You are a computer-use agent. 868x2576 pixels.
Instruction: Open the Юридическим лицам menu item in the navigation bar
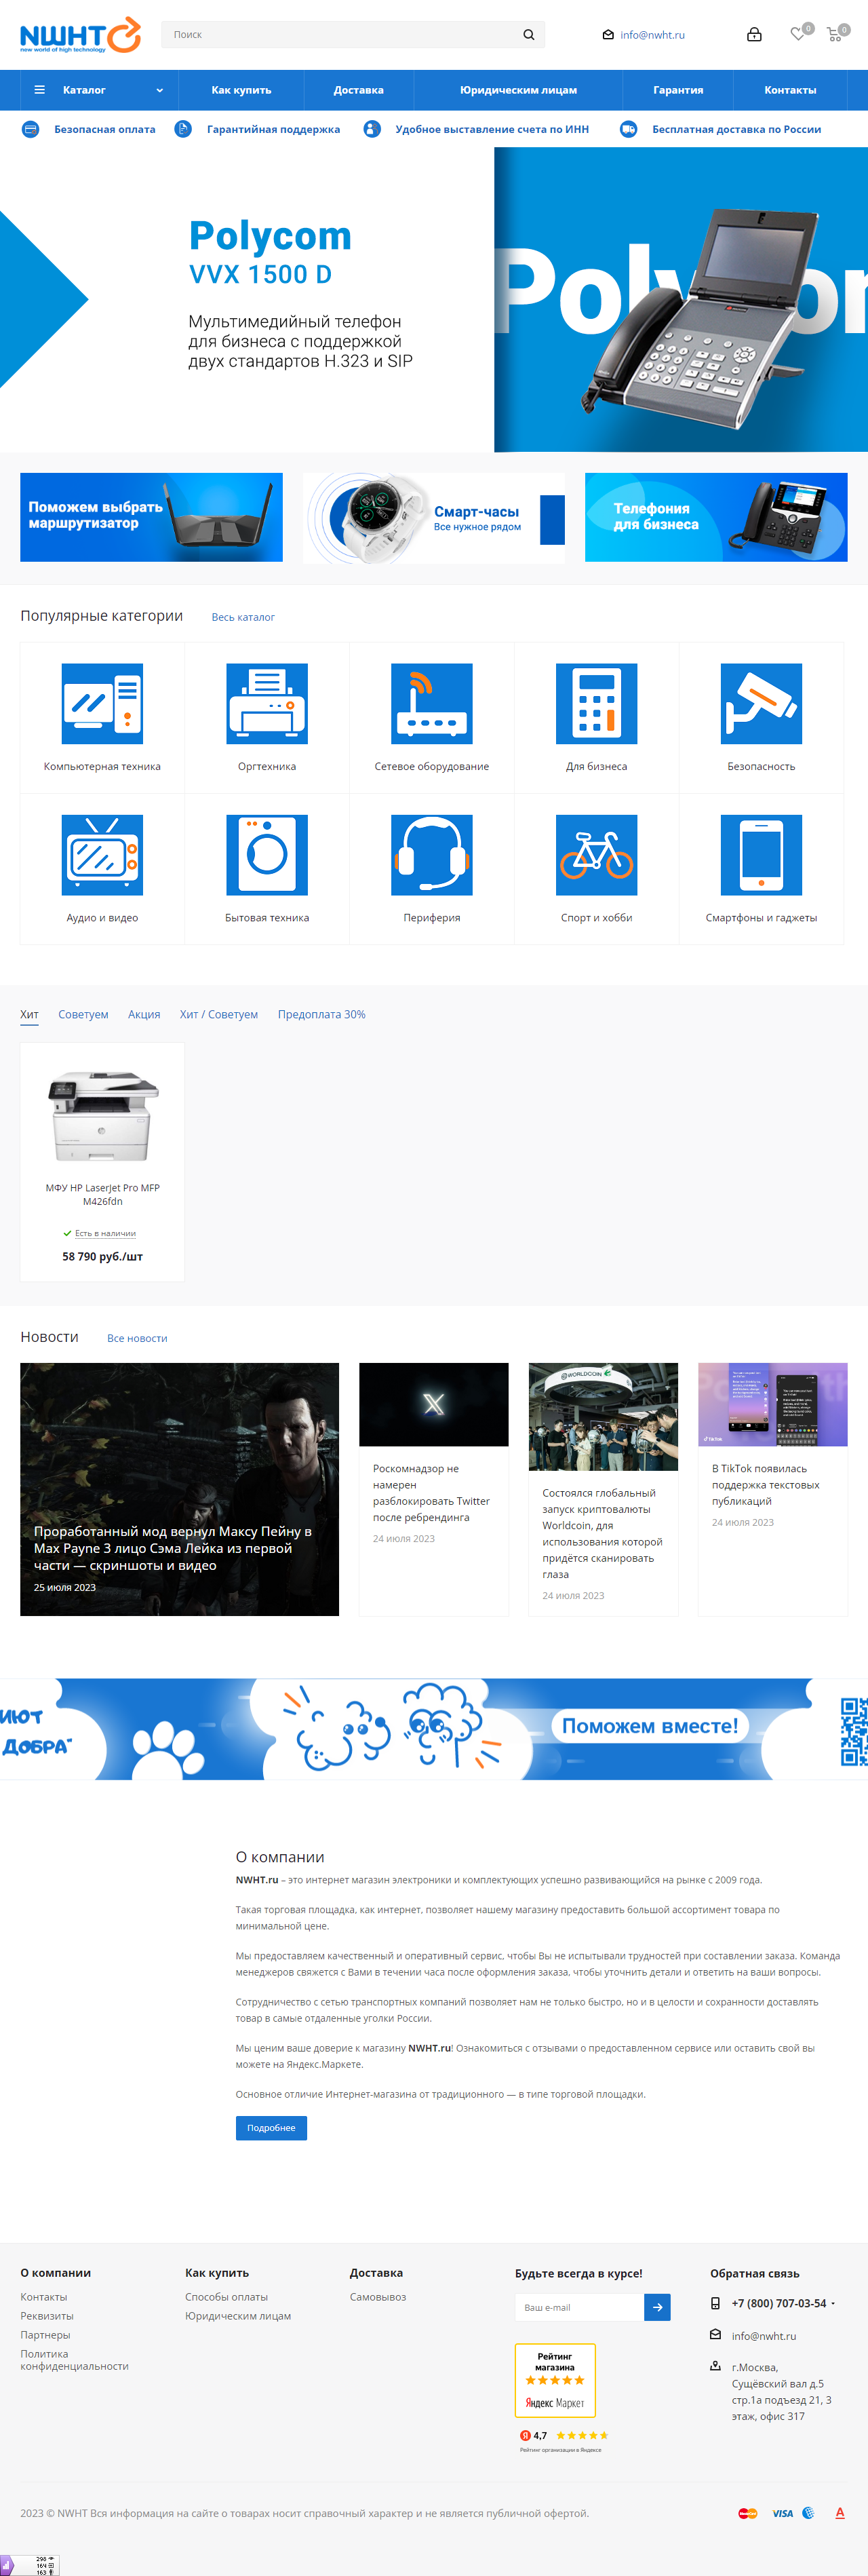click(x=518, y=90)
